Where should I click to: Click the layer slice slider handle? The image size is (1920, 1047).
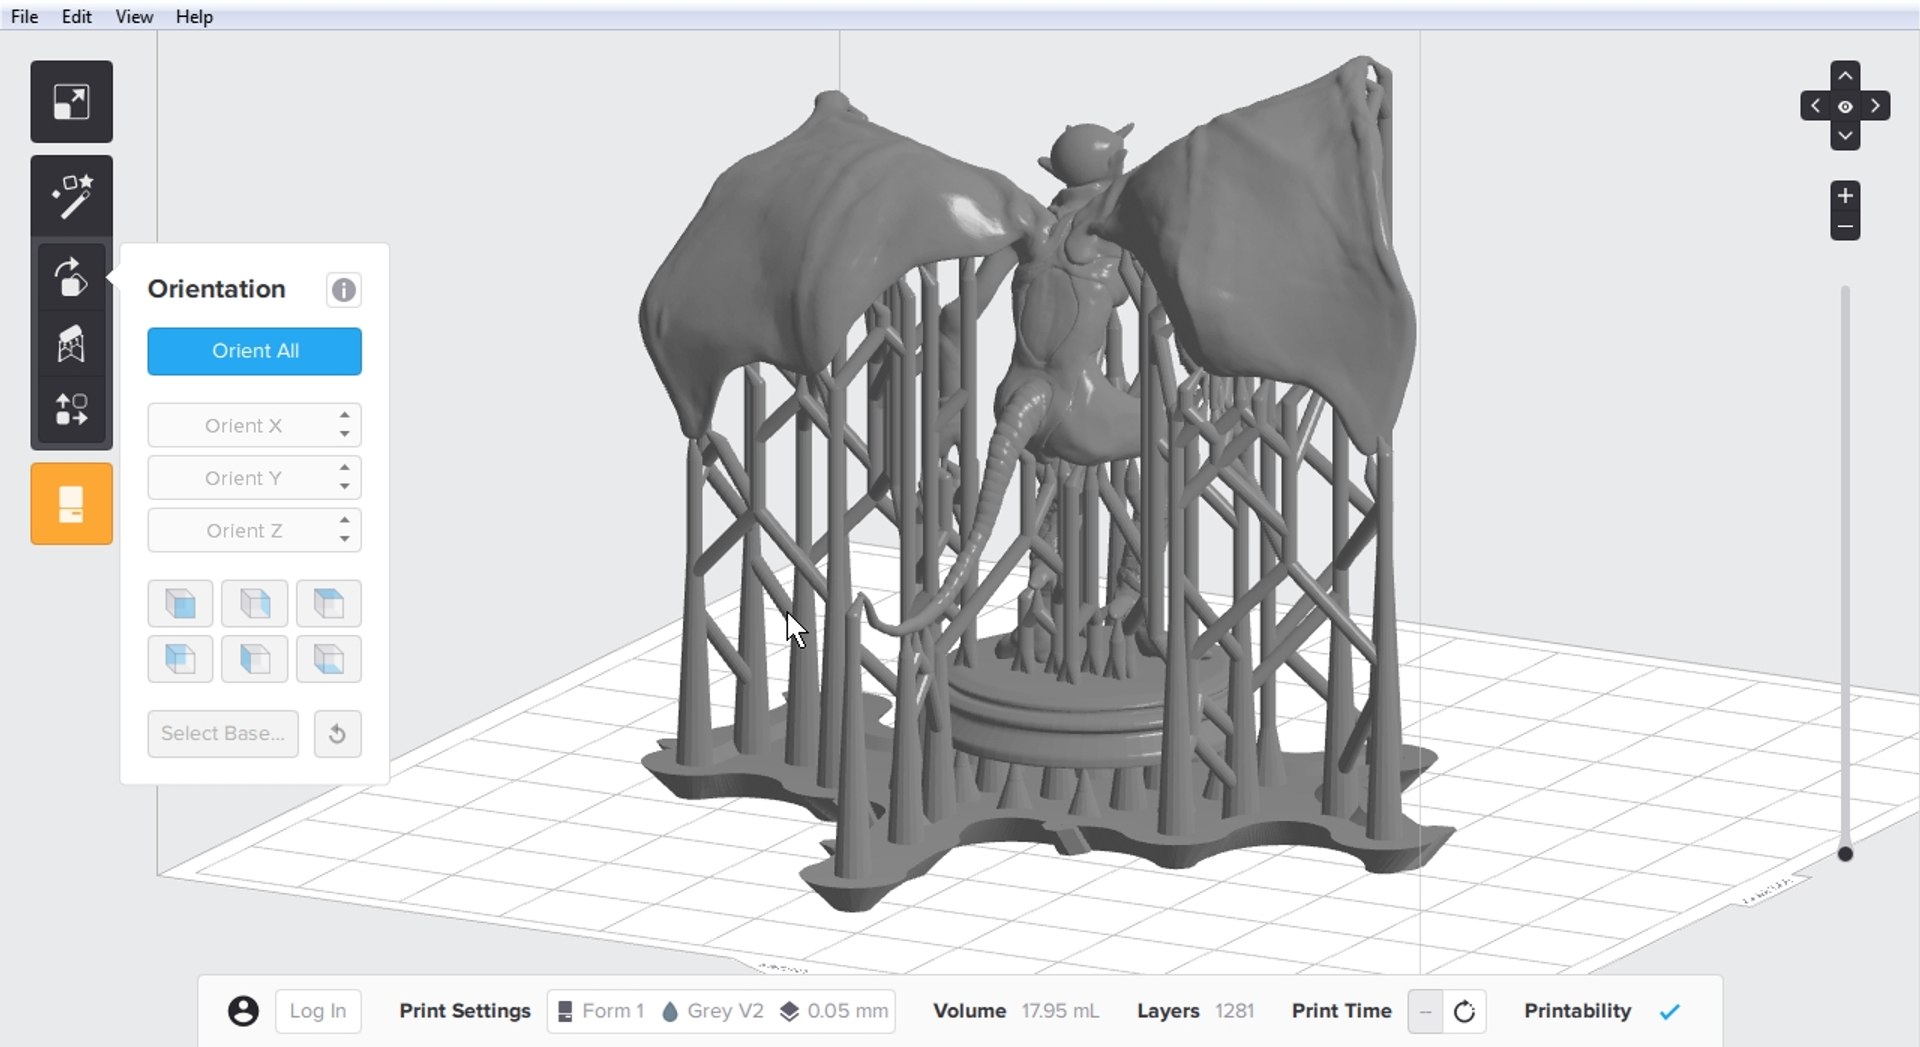point(1845,854)
